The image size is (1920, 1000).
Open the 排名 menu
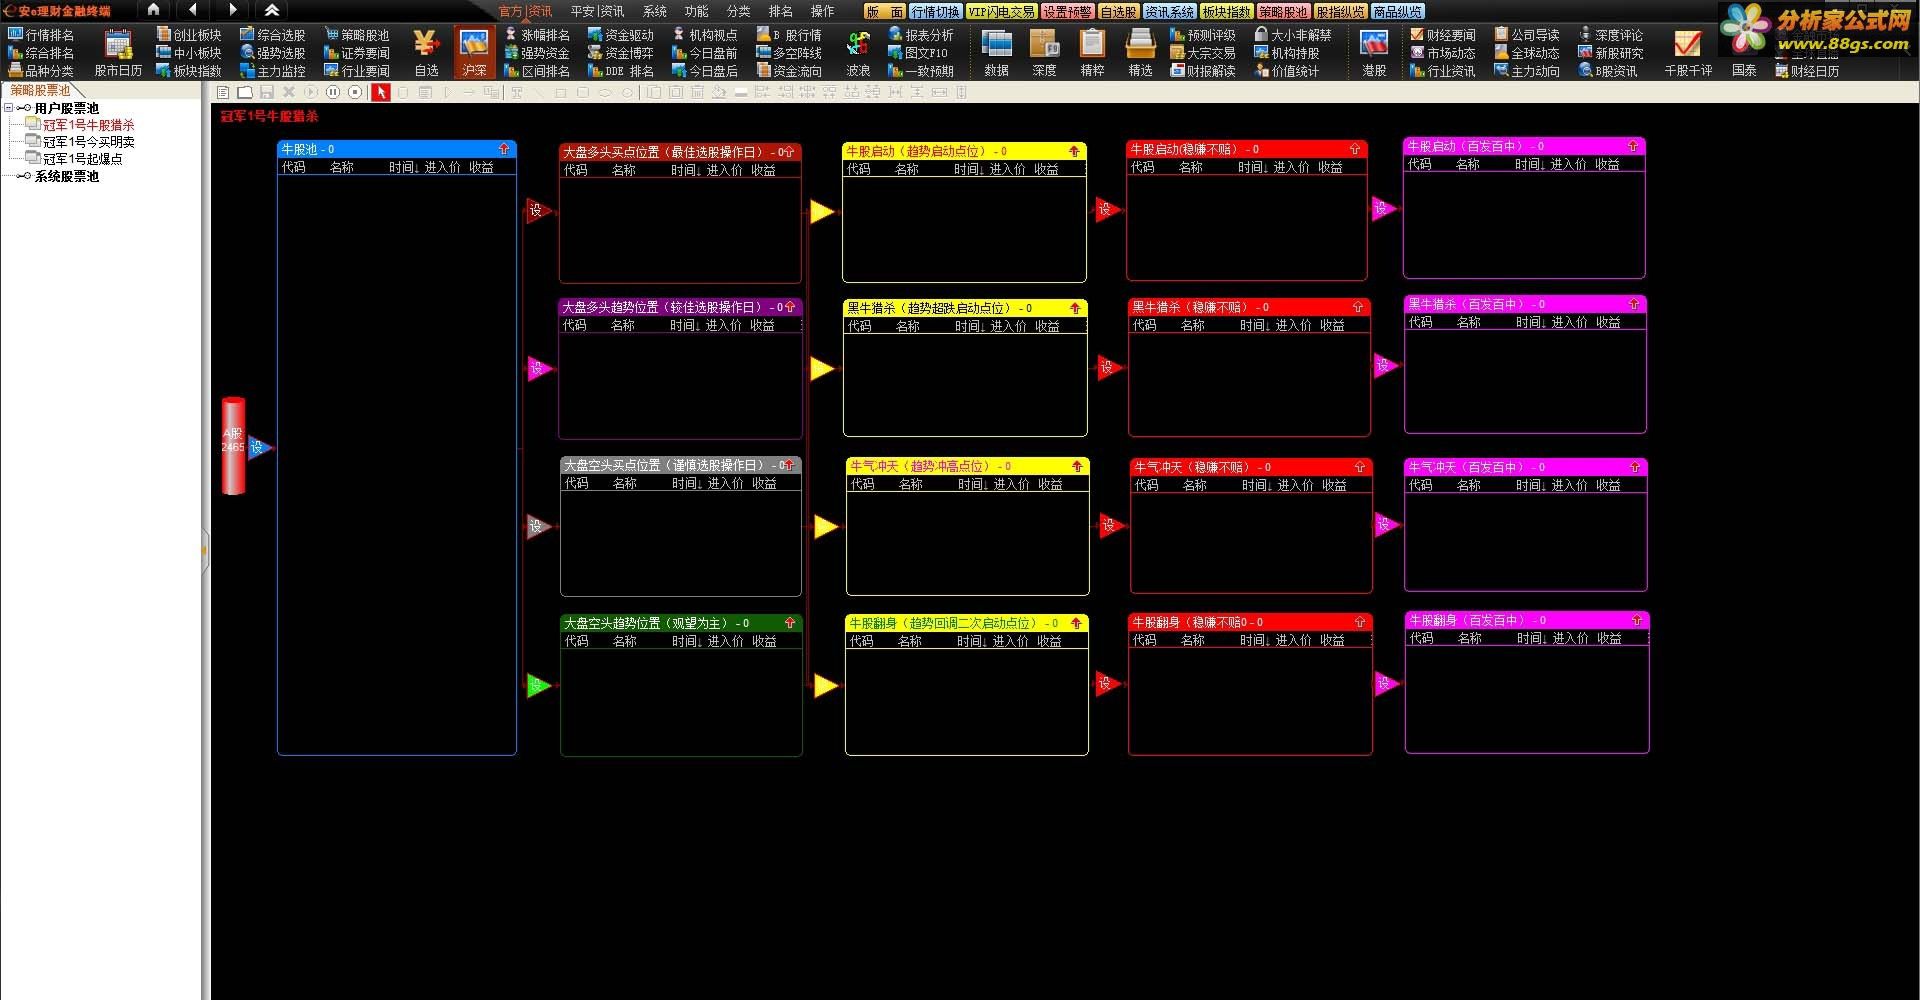tap(781, 11)
